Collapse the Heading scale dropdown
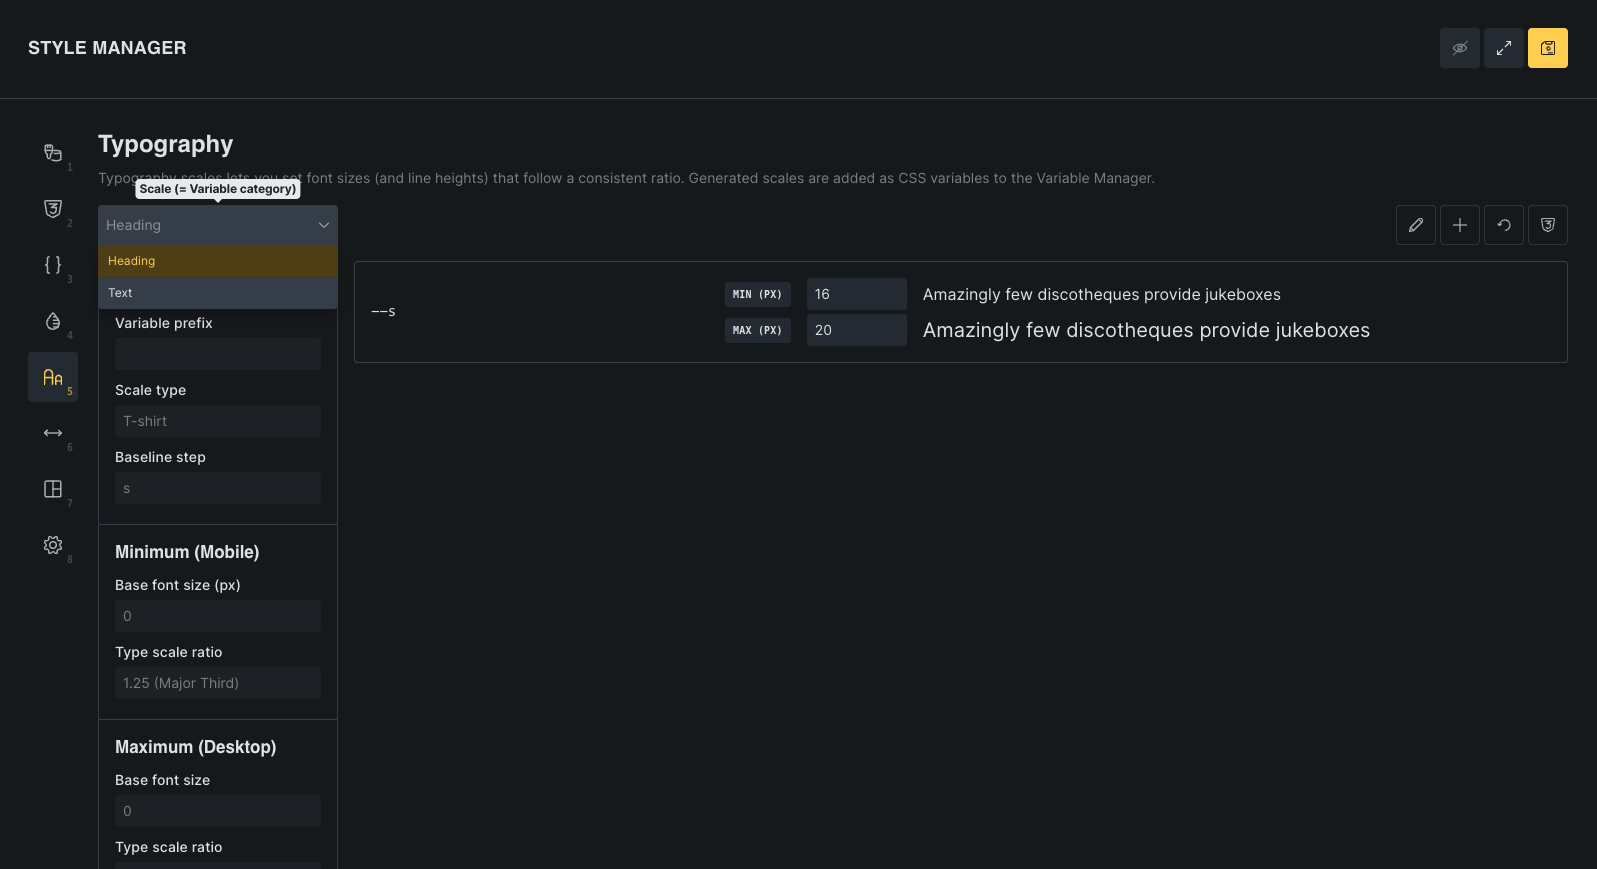The image size is (1597, 869). point(217,225)
